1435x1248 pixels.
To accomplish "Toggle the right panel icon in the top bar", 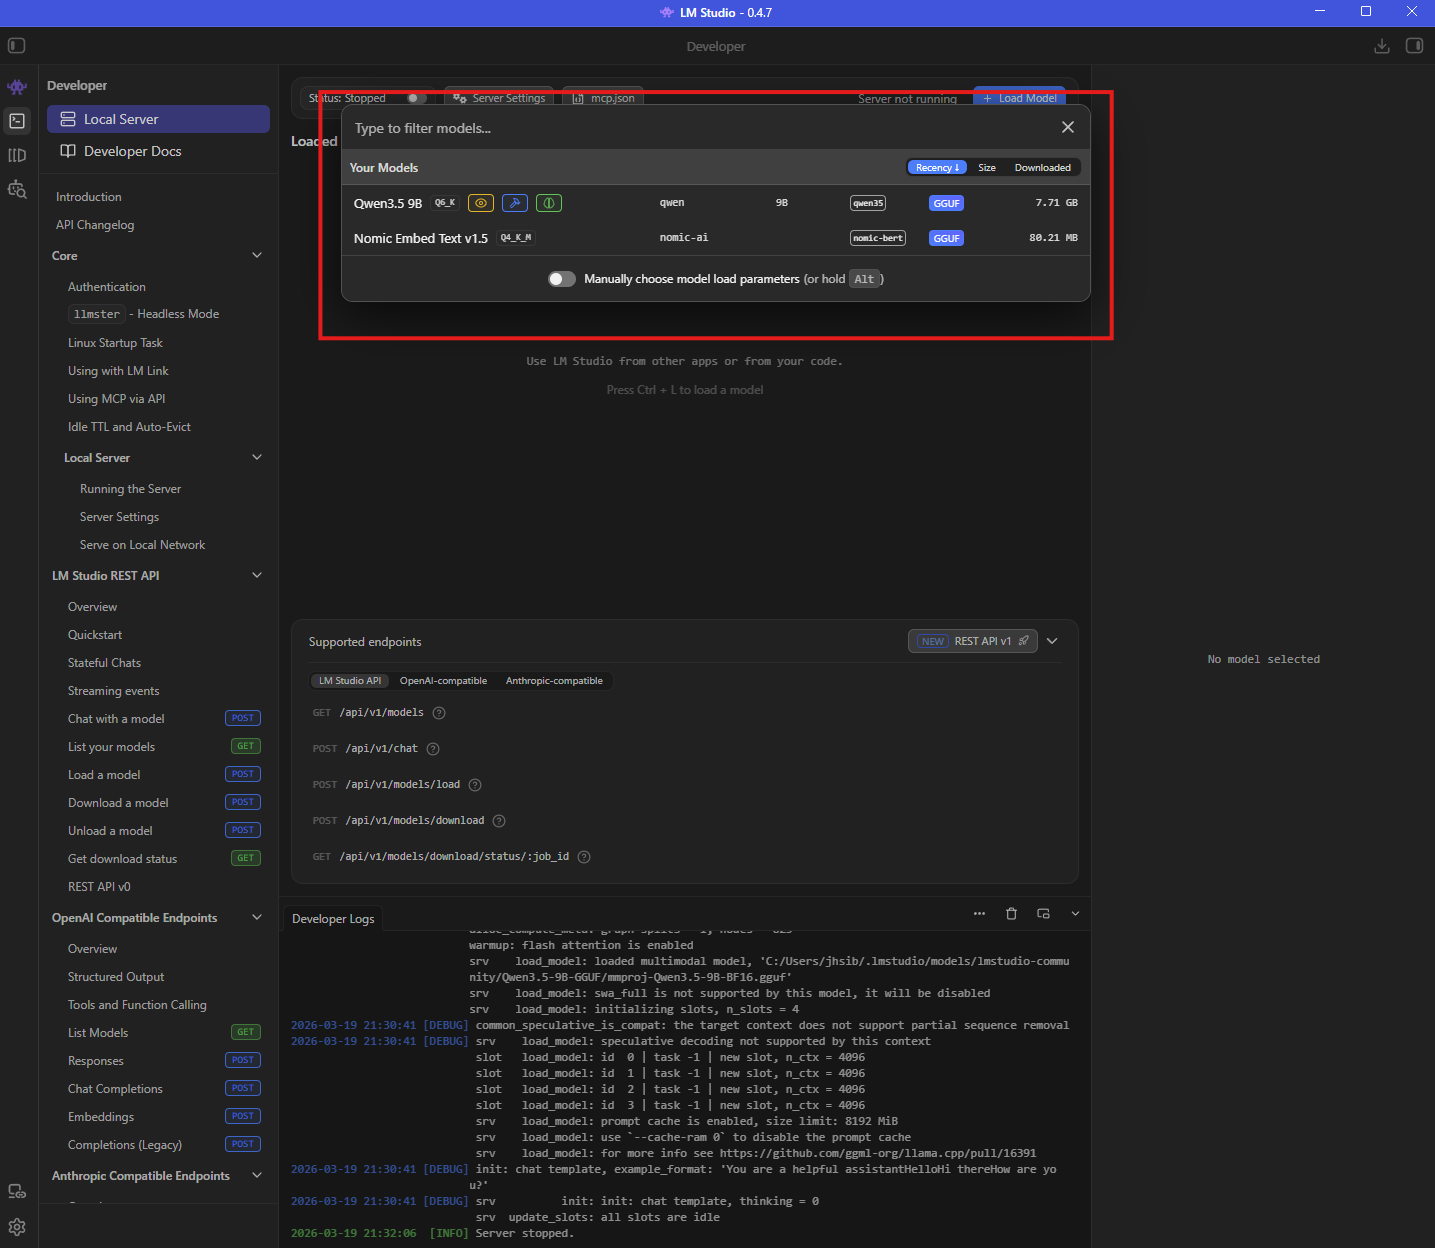I will point(1414,46).
